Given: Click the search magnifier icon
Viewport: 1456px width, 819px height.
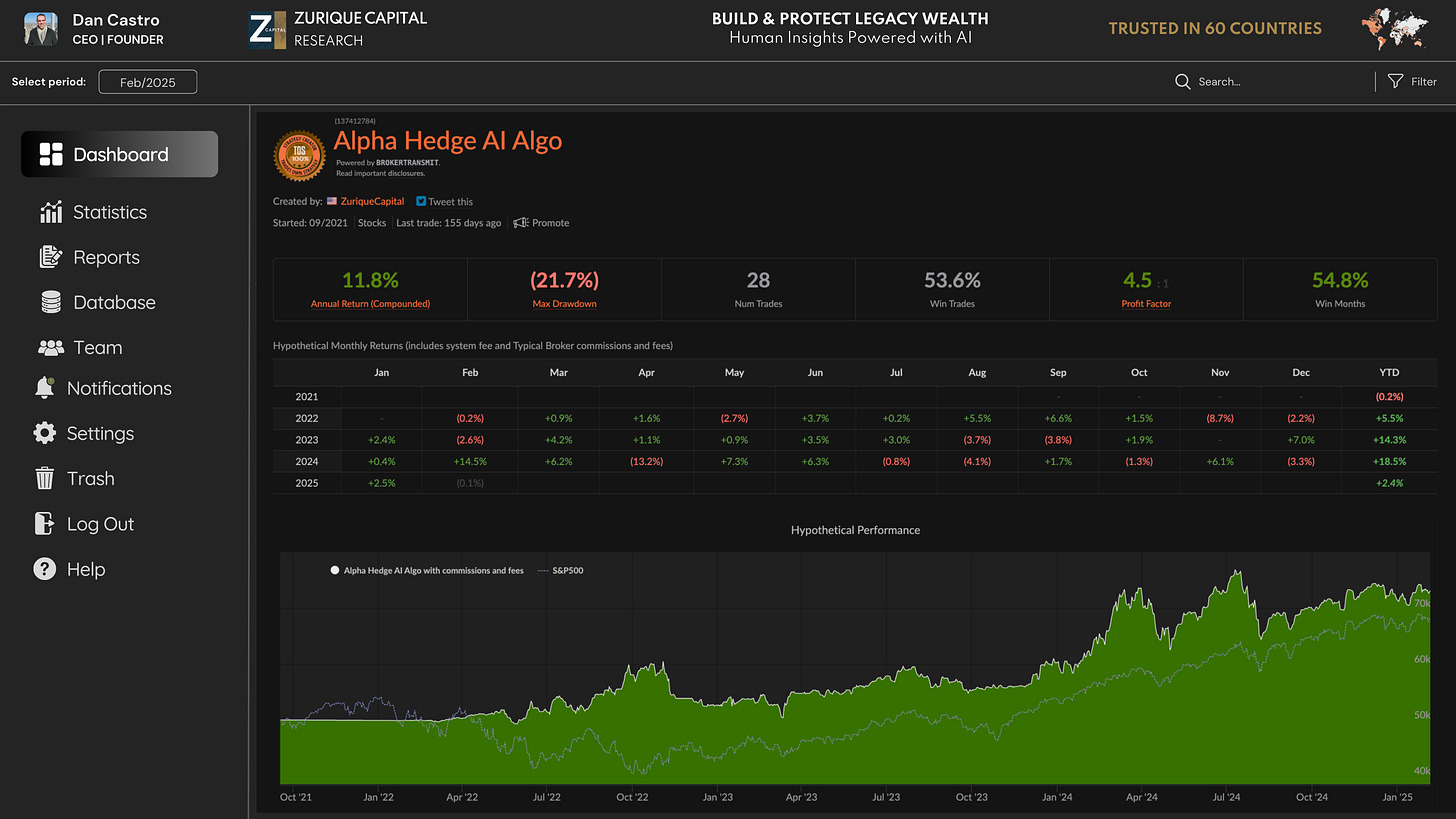Looking at the screenshot, I should pyautogui.click(x=1183, y=81).
